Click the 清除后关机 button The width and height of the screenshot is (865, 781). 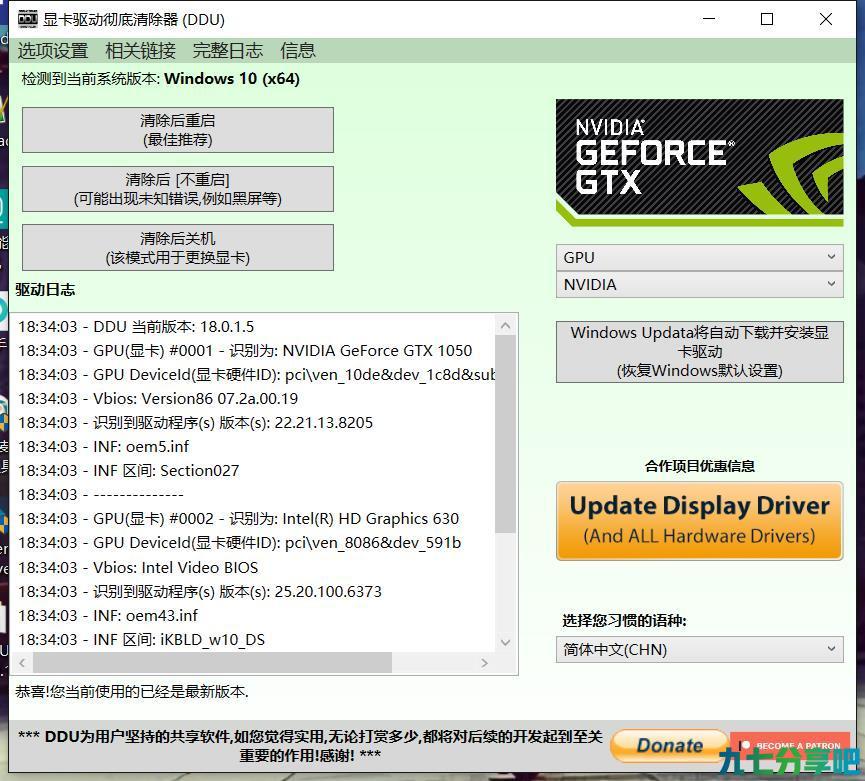178,248
